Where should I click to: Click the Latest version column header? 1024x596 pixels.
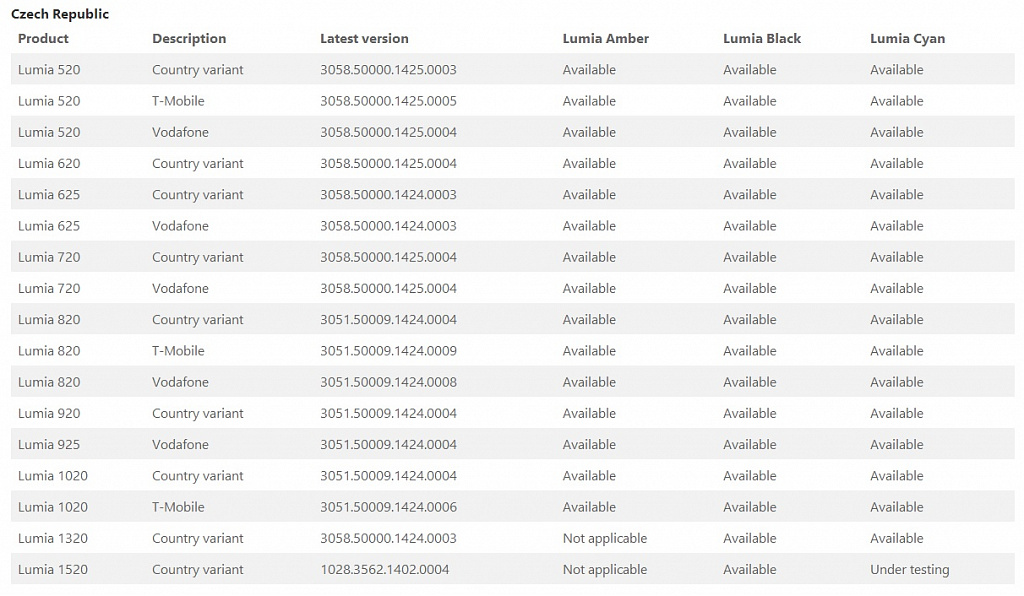click(364, 39)
